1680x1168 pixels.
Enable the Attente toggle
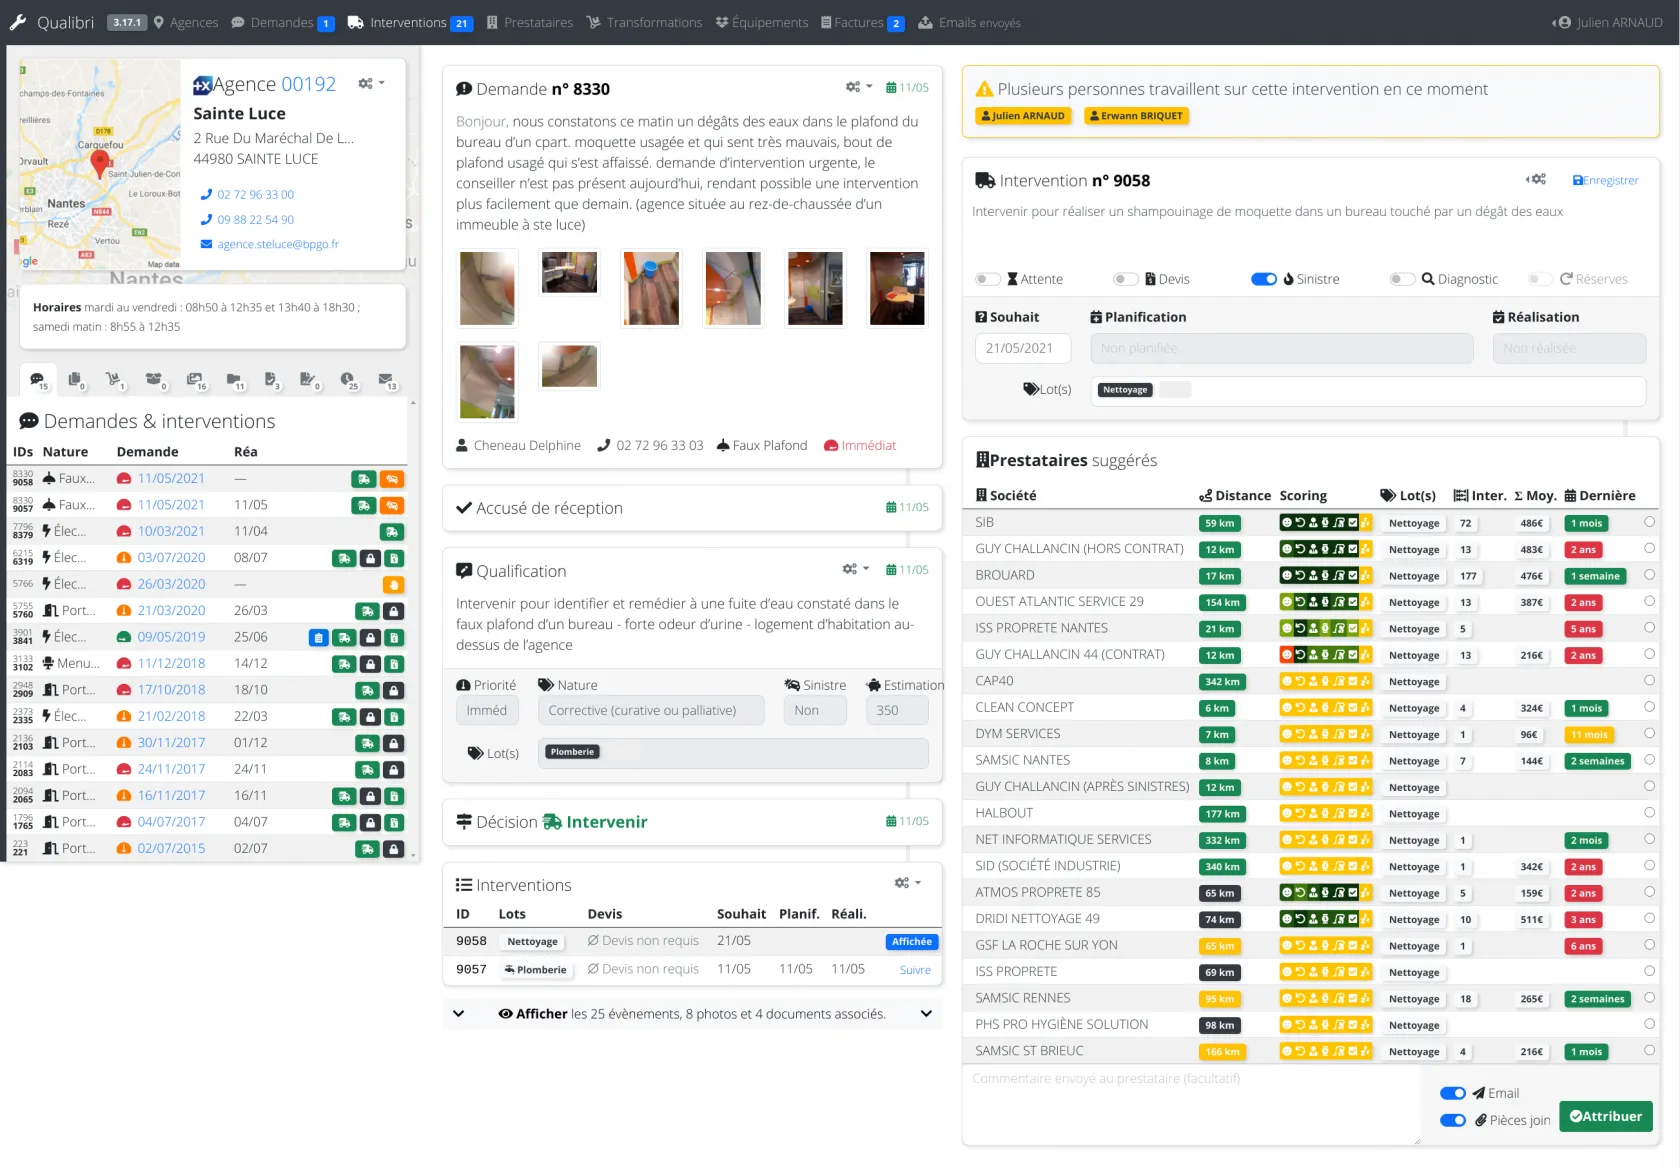point(987,280)
